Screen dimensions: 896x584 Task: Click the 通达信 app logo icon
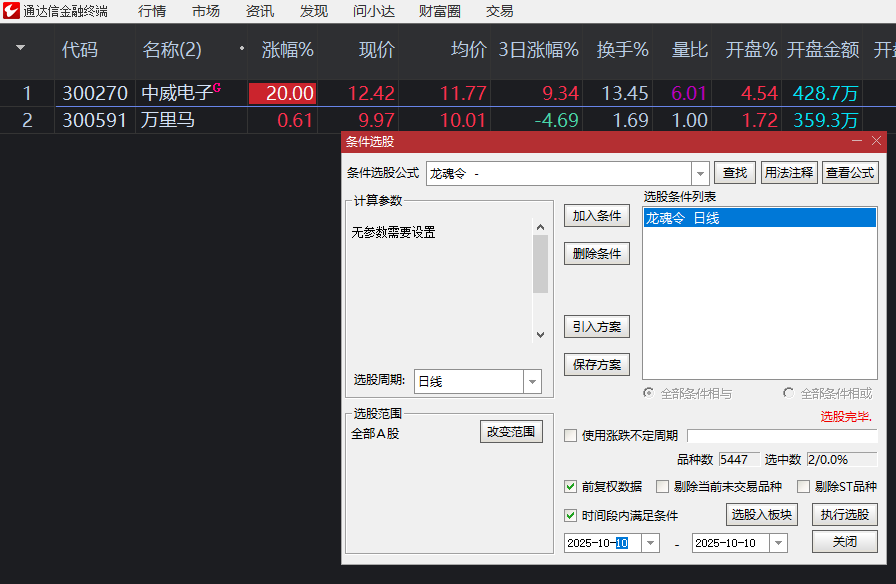coord(11,11)
